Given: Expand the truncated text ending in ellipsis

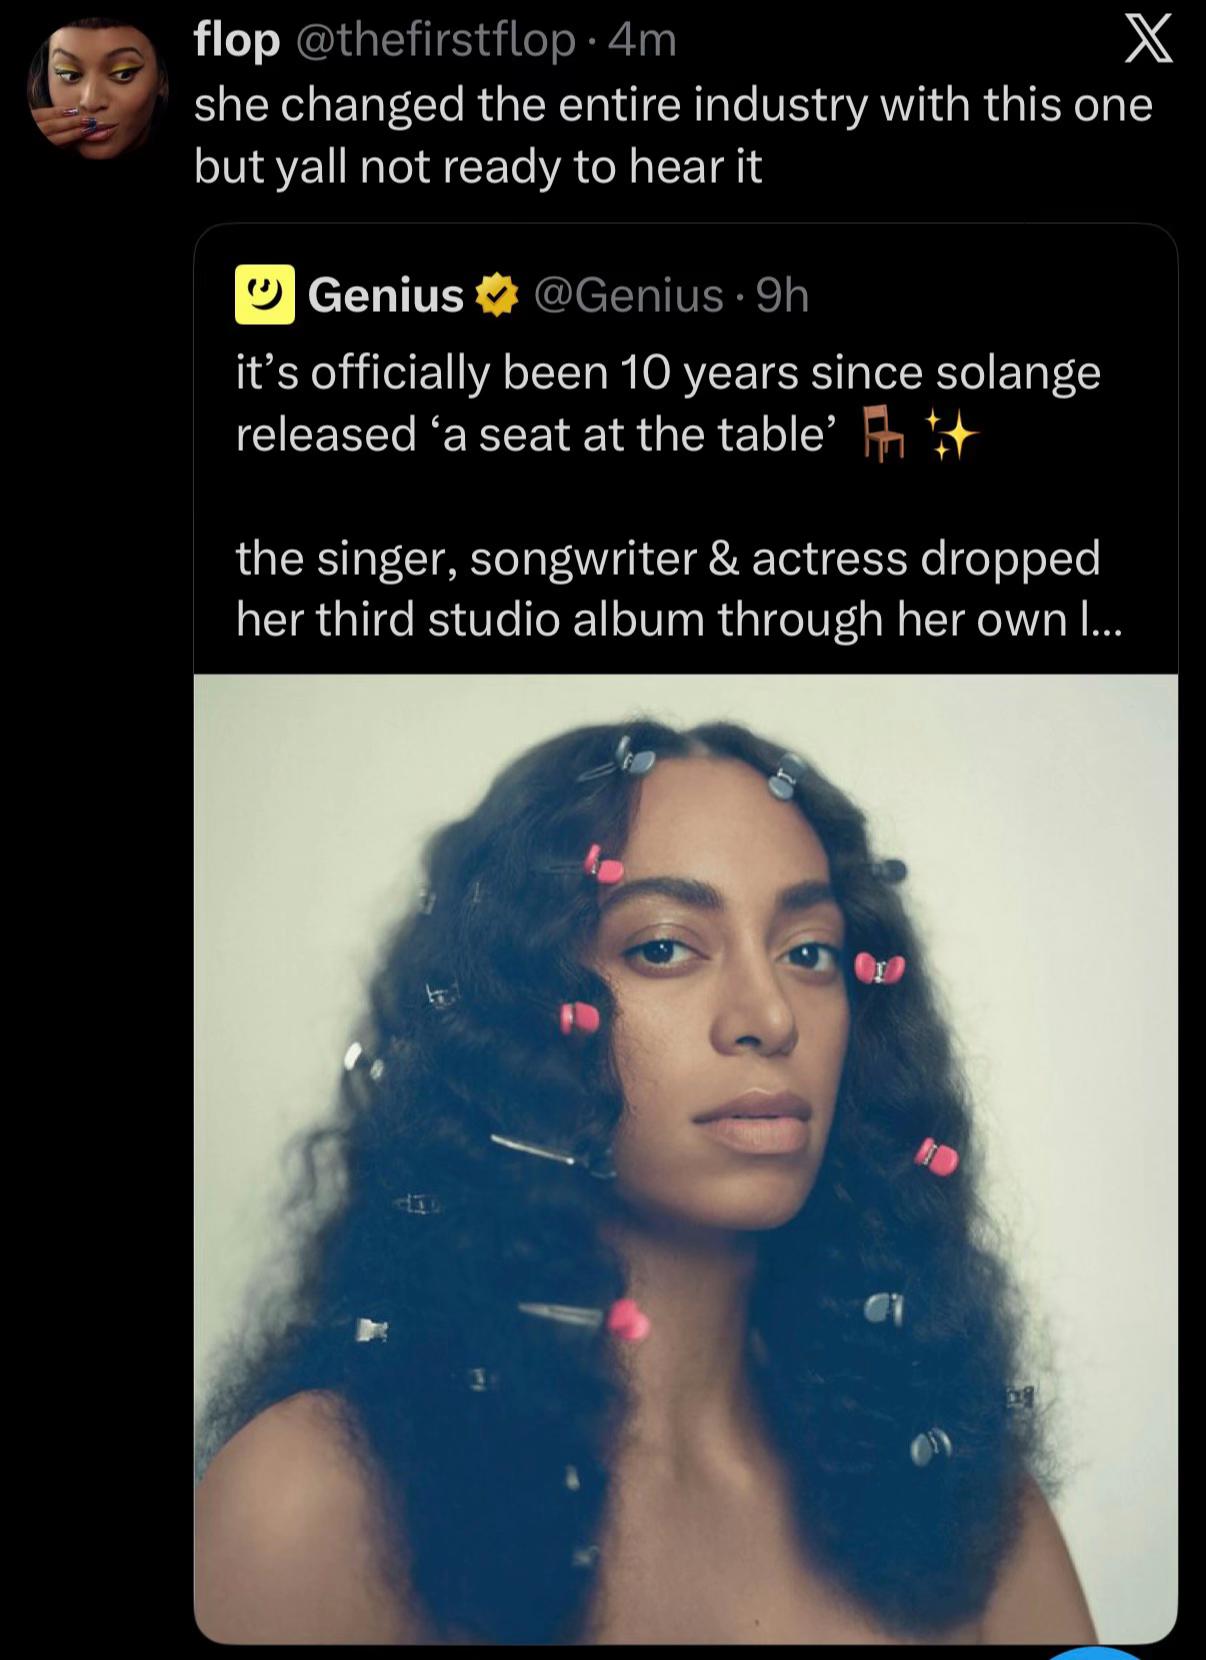Looking at the screenshot, I should tap(1102, 620).
